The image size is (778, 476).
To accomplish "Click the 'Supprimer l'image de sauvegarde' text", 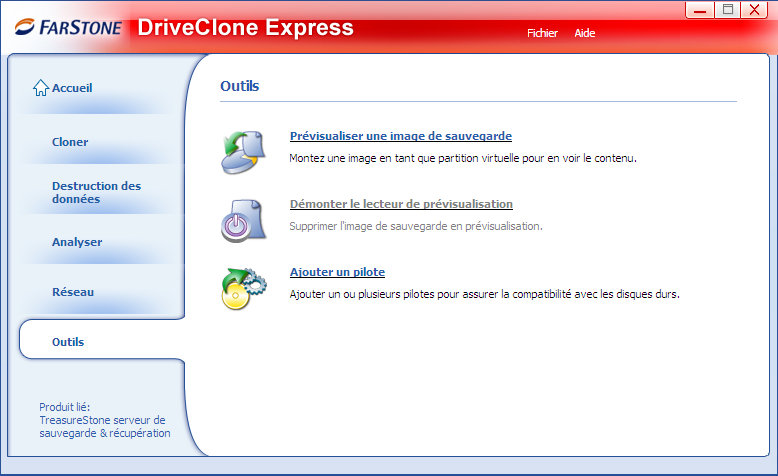I will coord(416,226).
